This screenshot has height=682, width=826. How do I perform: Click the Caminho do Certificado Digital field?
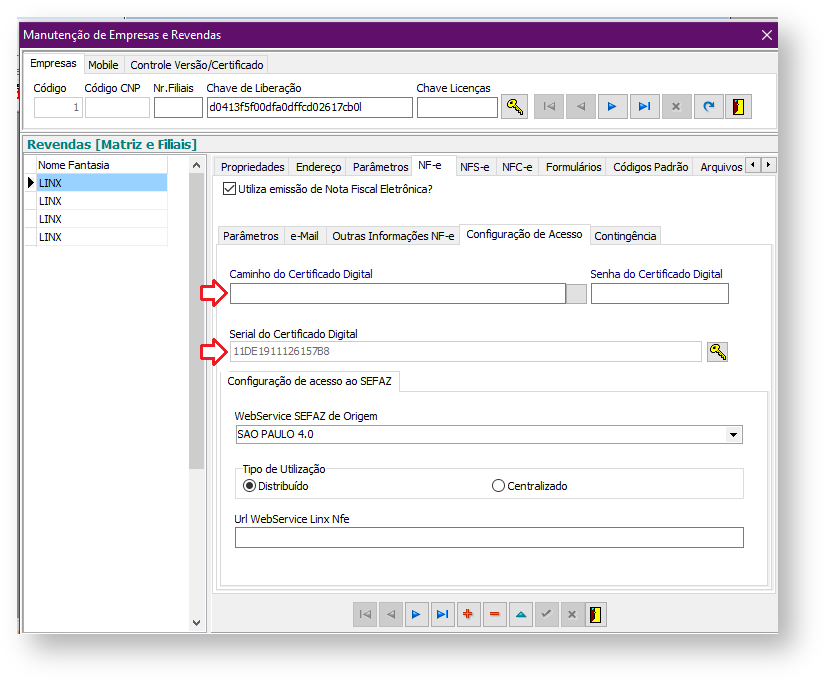(398, 293)
